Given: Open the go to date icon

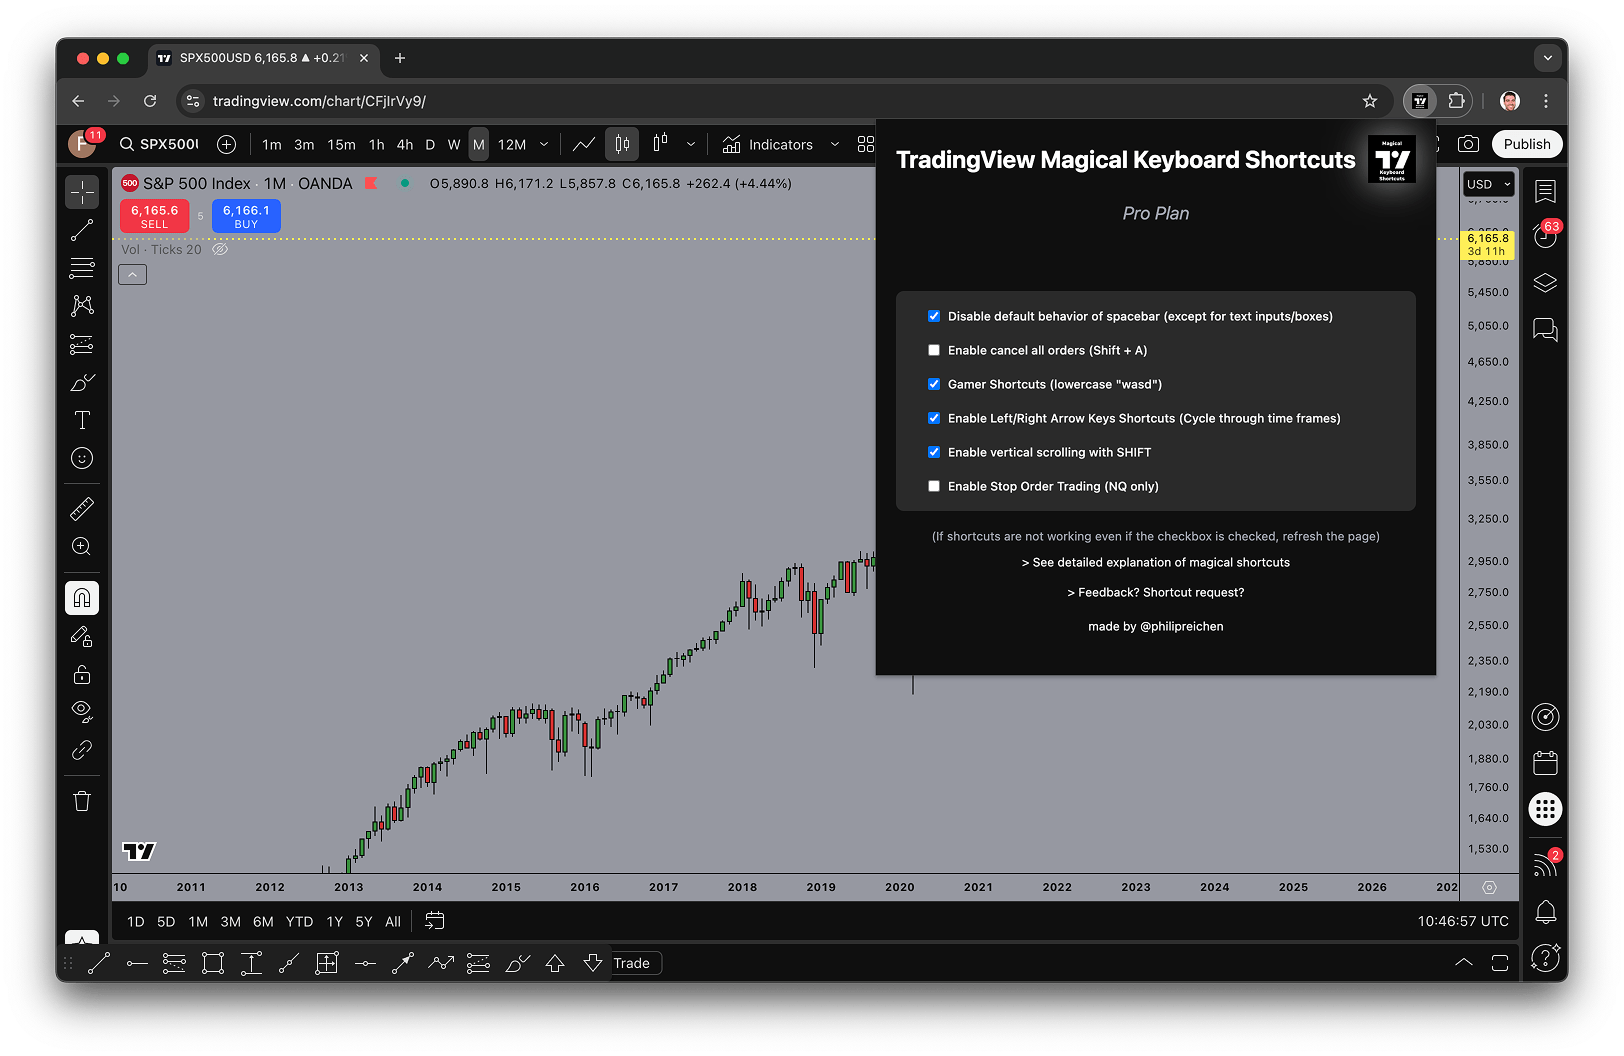Looking at the screenshot, I should [435, 921].
